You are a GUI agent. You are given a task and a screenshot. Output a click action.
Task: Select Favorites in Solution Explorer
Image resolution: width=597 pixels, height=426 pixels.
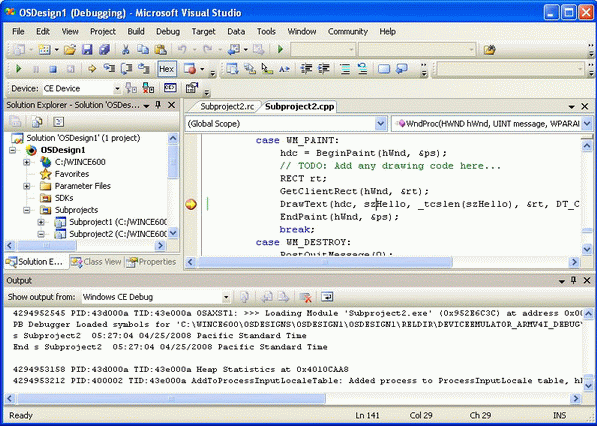72,174
